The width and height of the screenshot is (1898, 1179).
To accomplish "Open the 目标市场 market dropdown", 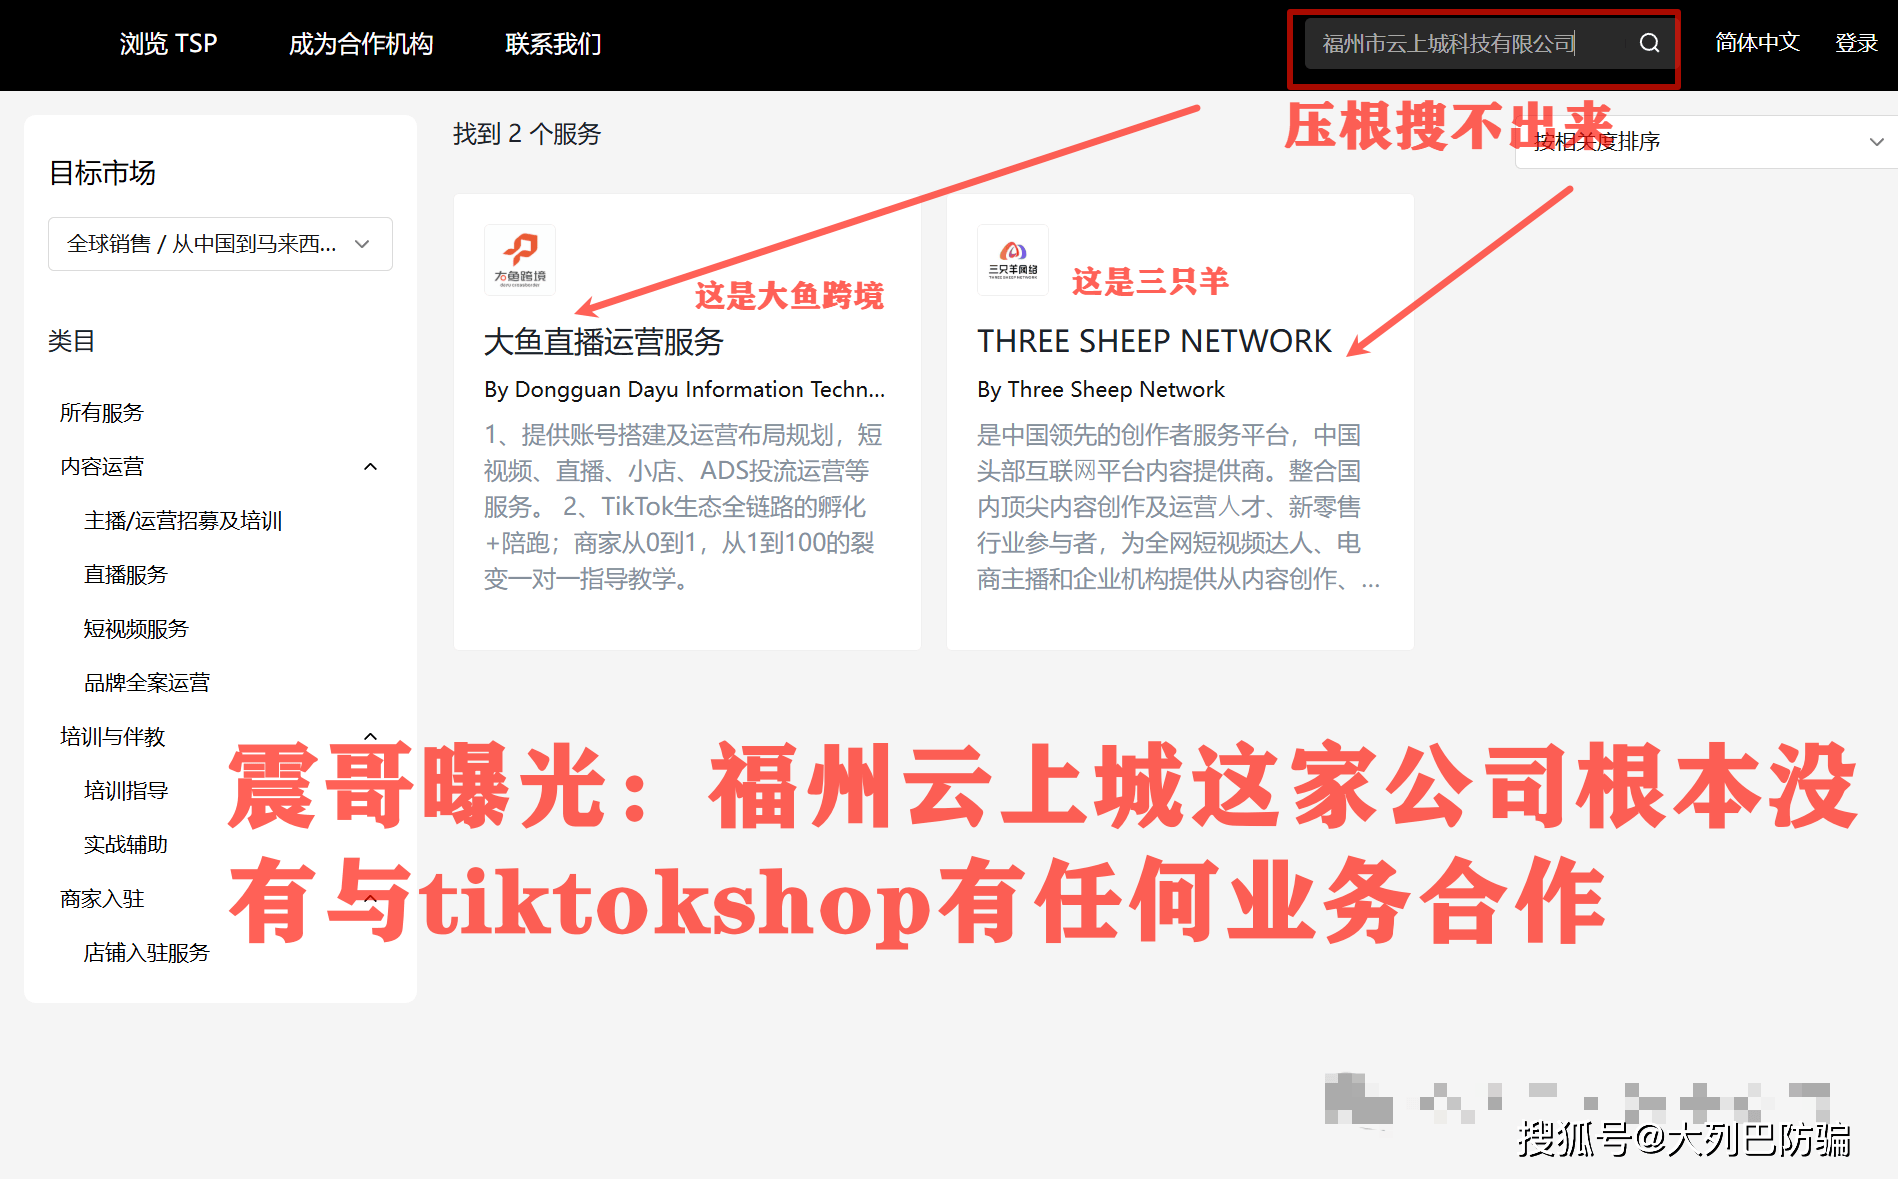I will pyautogui.click(x=220, y=244).
